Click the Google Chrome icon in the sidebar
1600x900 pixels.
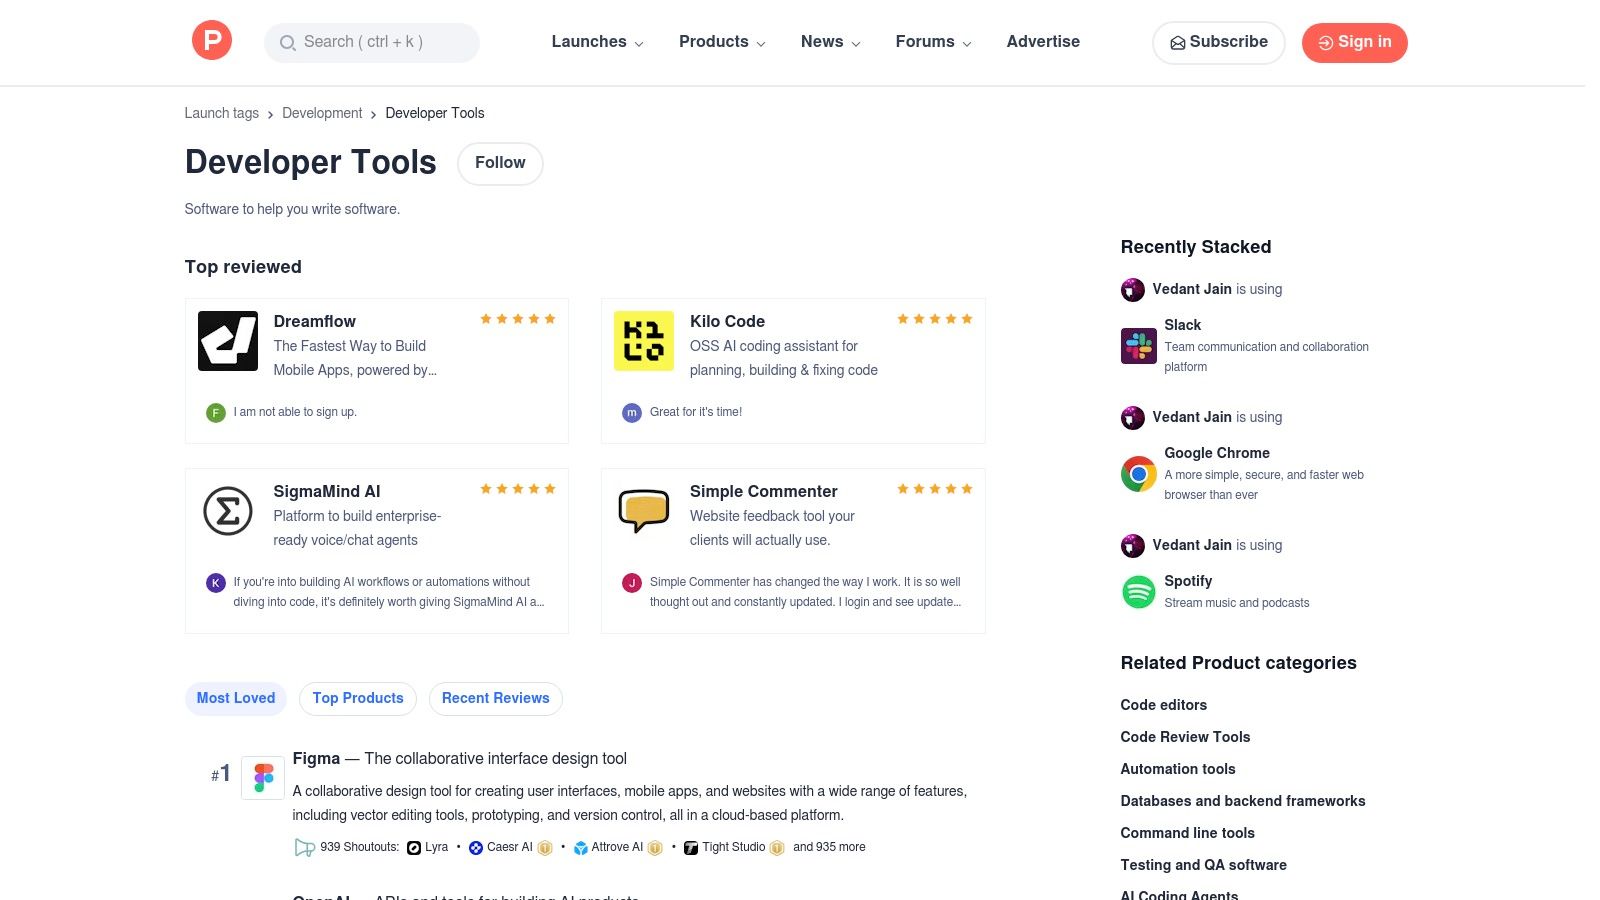click(1138, 473)
